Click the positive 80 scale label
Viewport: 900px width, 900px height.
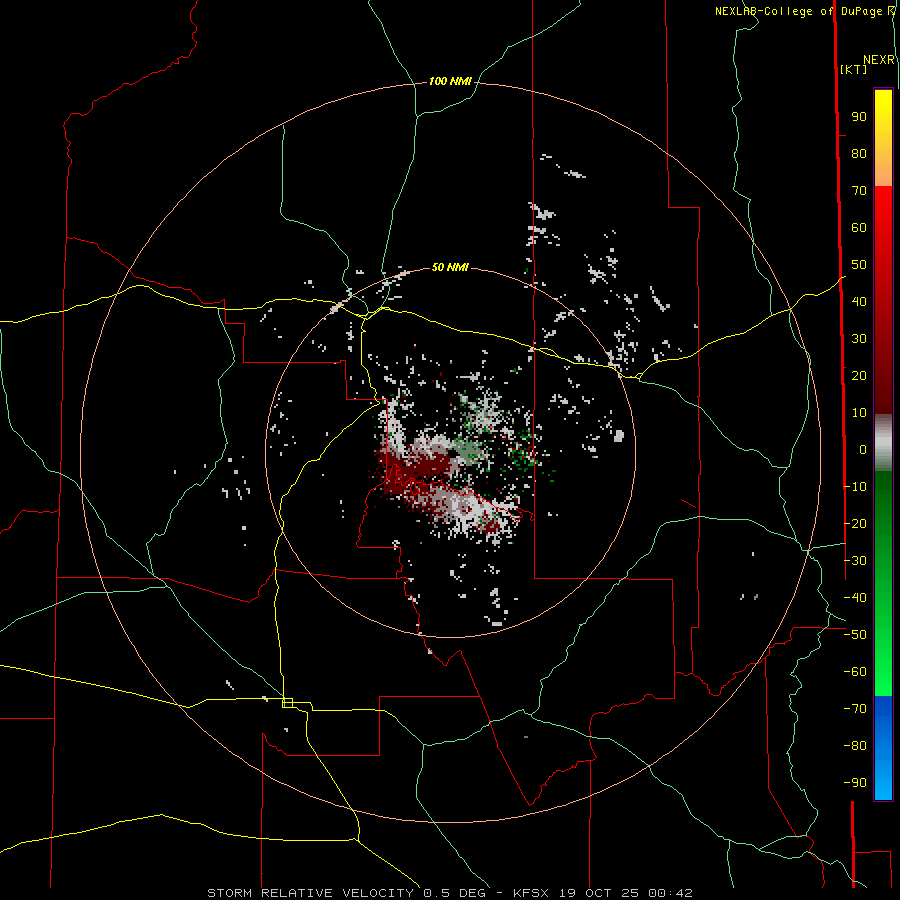point(859,154)
